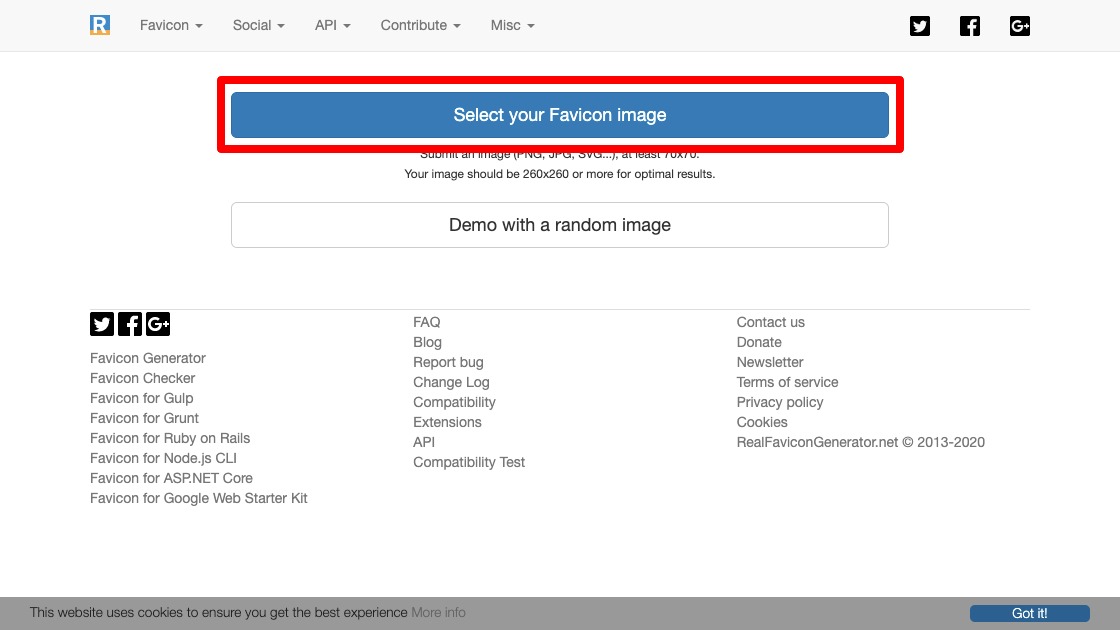Screen dimensions: 1120x630
Task: Click the footer Google Plus icon
Action: click(158, 323)
